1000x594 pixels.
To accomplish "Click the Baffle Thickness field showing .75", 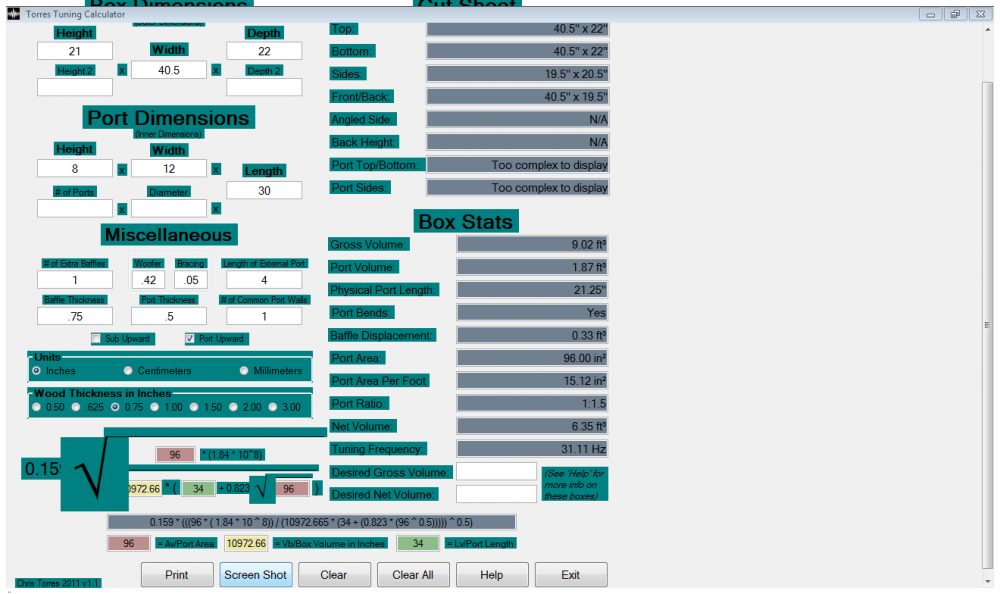I will tap(75, 316).
